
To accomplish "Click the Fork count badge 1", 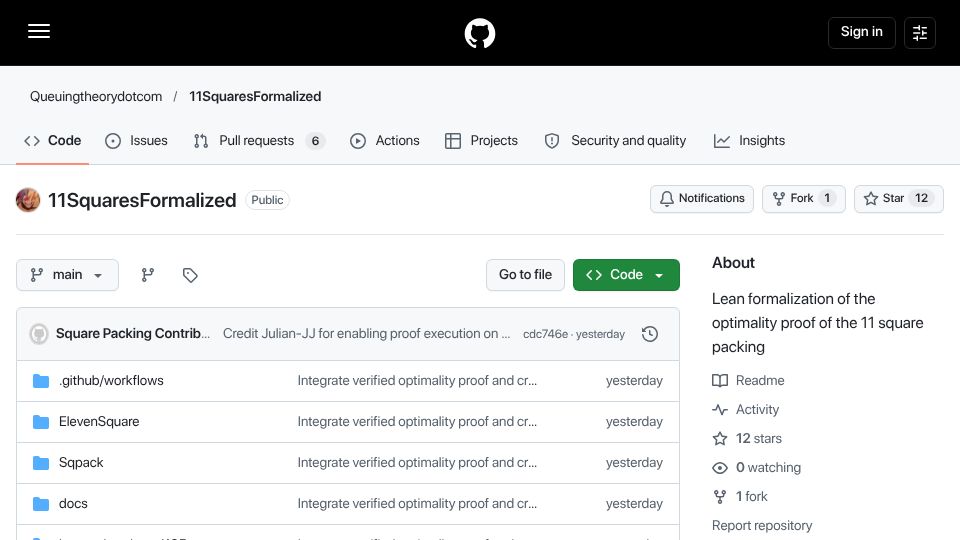I will [x=827, y=198].
